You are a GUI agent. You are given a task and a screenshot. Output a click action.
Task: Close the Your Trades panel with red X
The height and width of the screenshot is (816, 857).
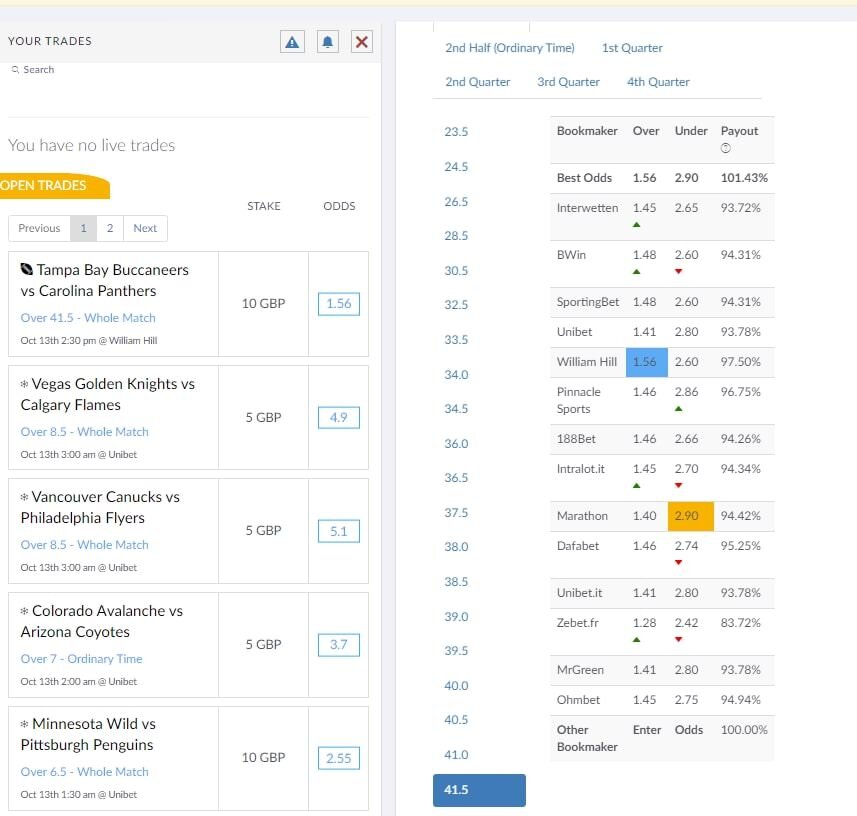point(361,42)
